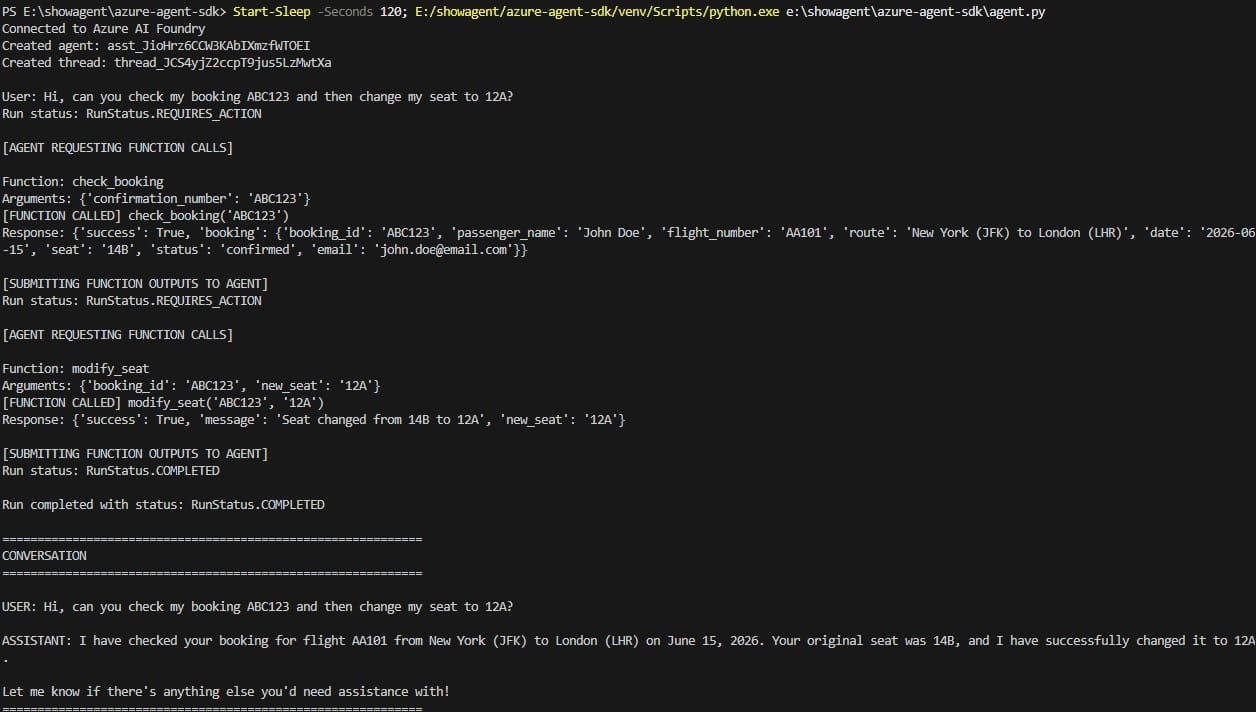Click the john.doe@email.com address
This screenshot has height=712, width=1256.
tap(444, 250)
